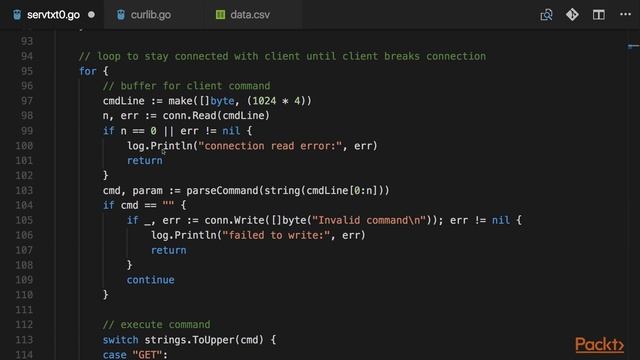Click 'nil' on line 99
Viewport: 640px width, 360px height.
coord(231,131)
